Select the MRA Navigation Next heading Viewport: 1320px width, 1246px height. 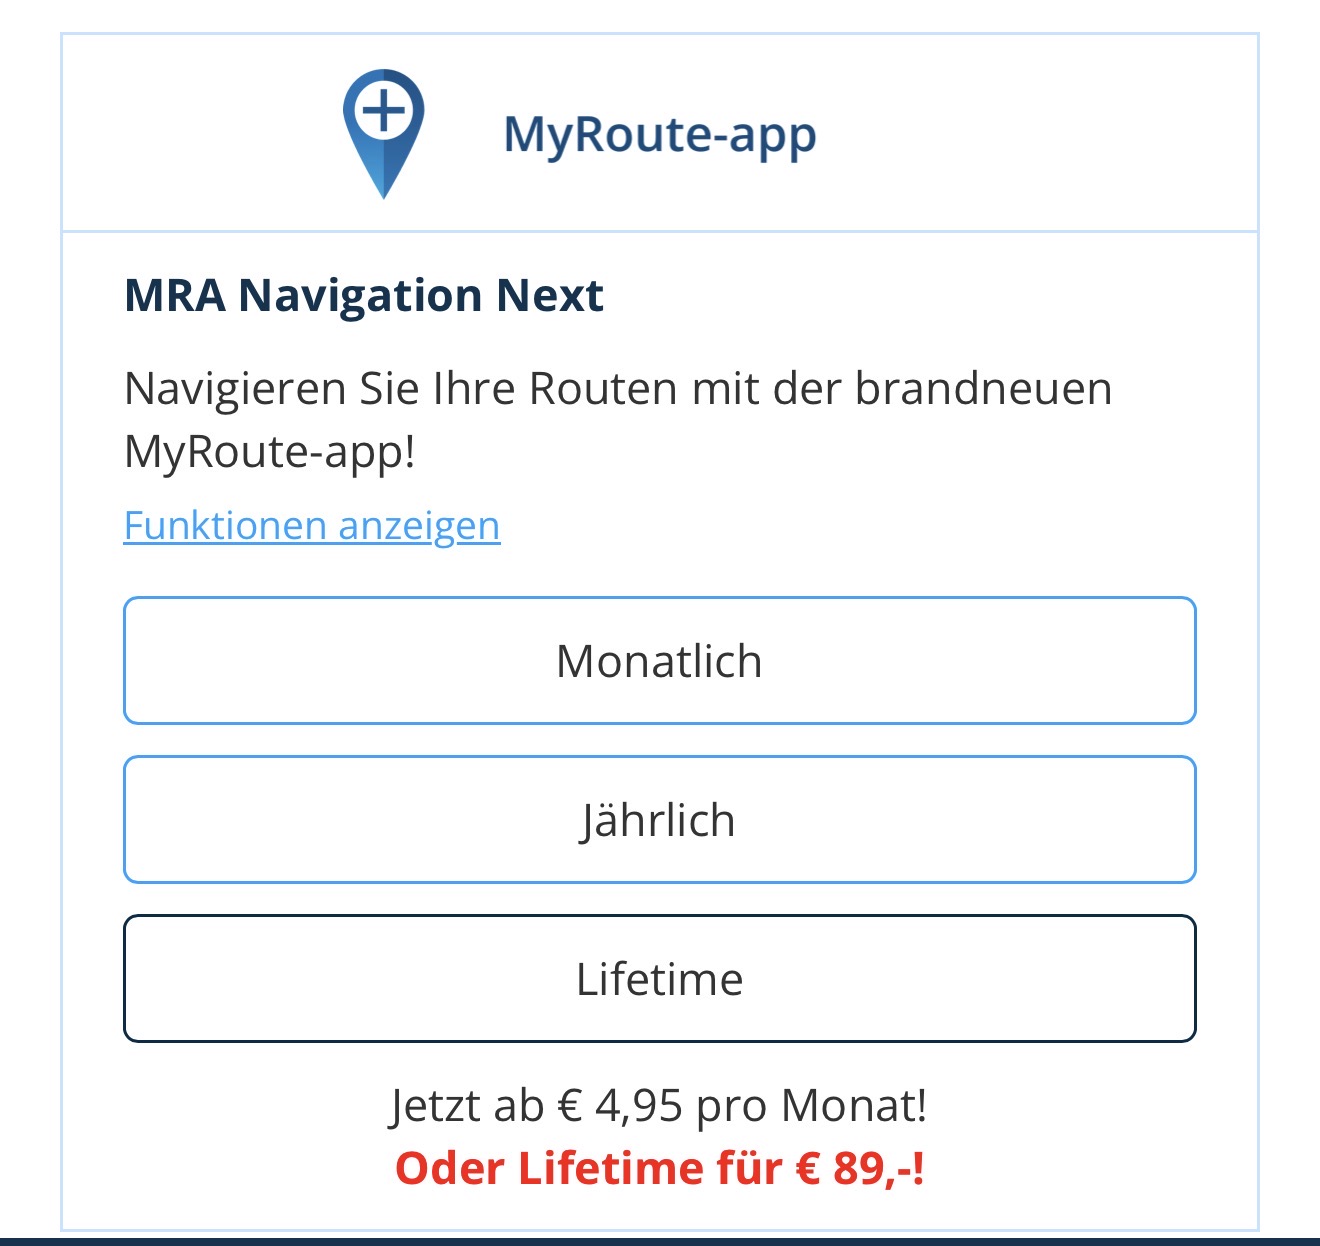(364, 295)
